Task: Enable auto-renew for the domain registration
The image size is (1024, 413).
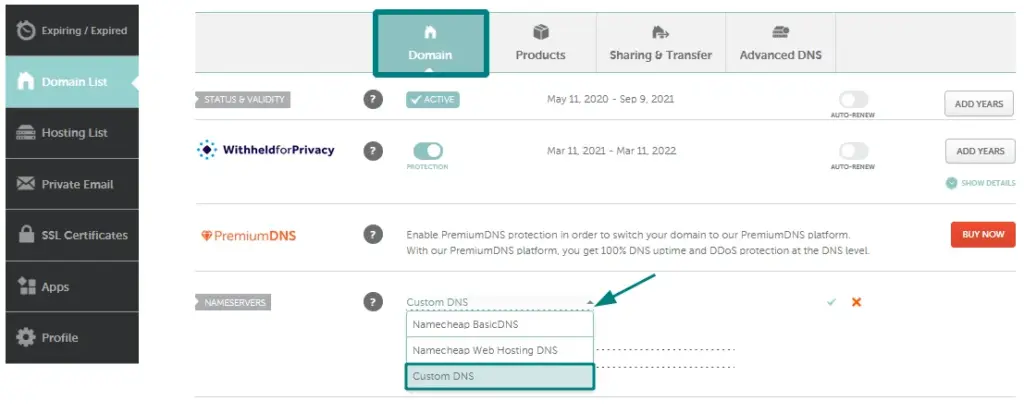Action: [853, 99]
